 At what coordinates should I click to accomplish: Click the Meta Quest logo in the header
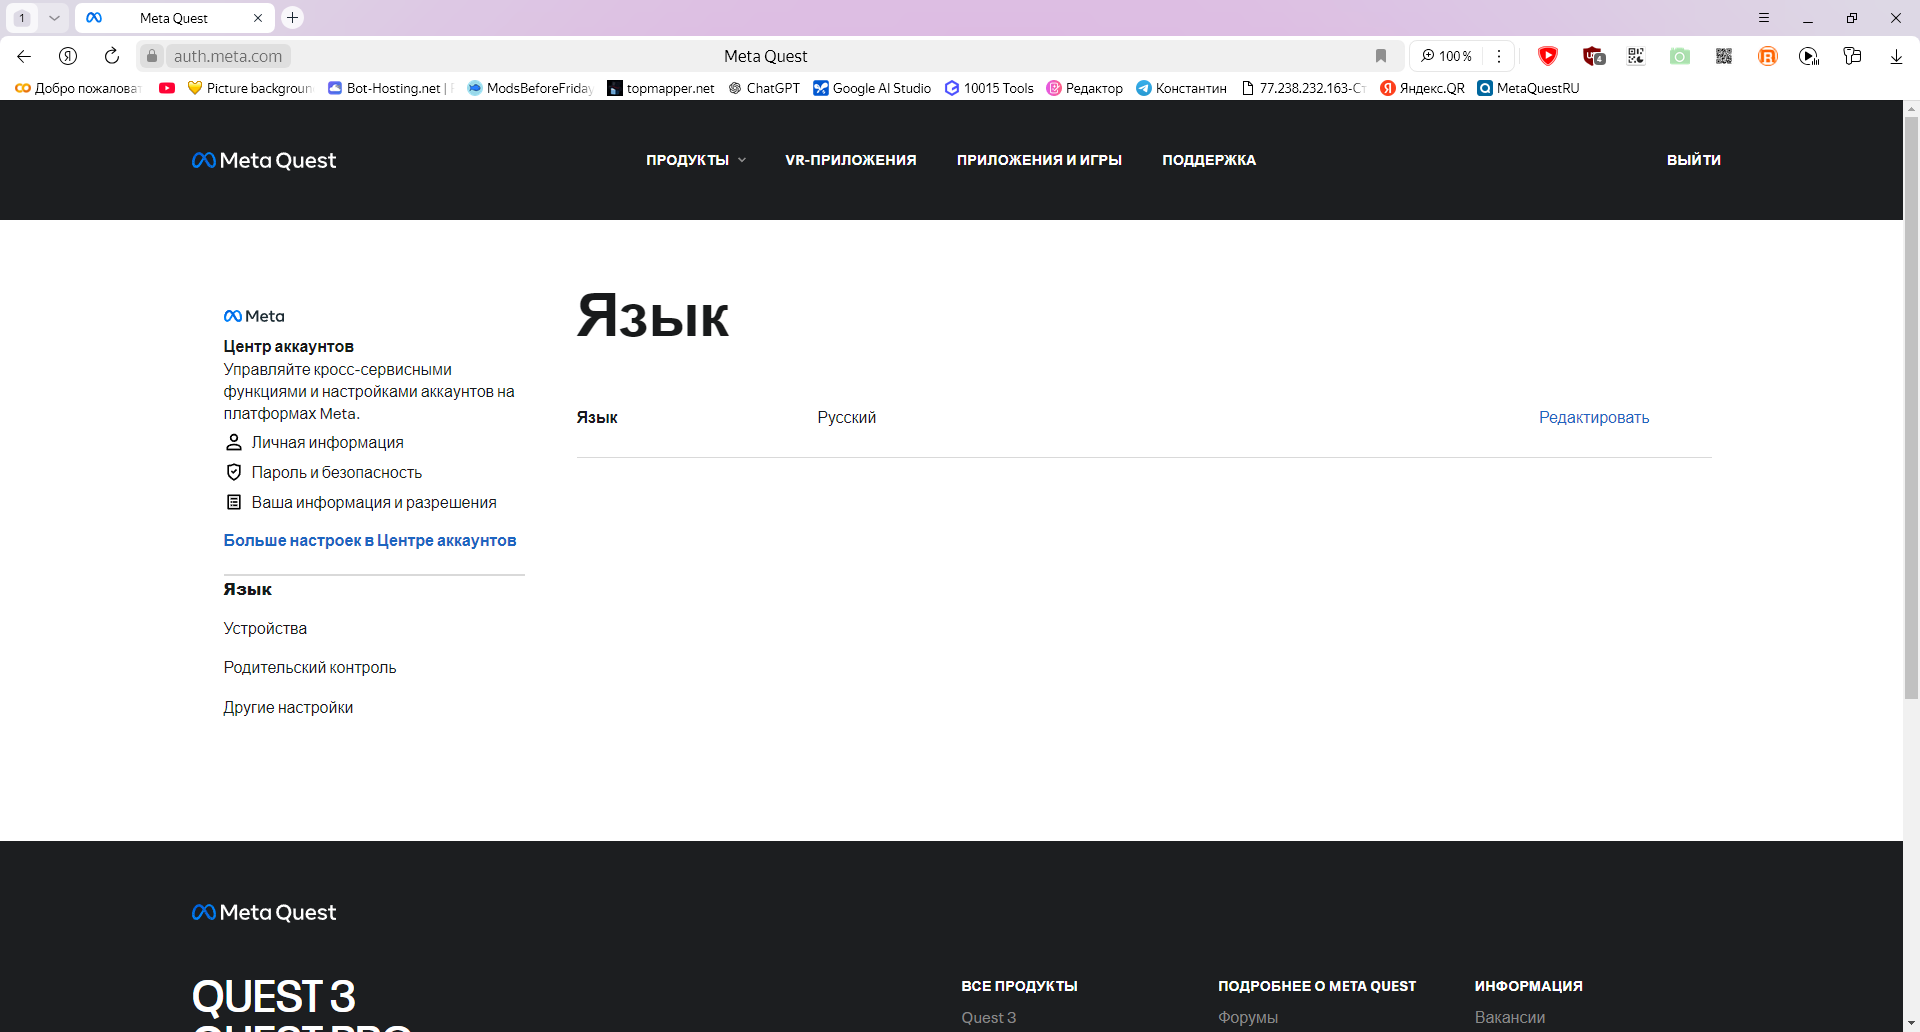tap(263, 160)
